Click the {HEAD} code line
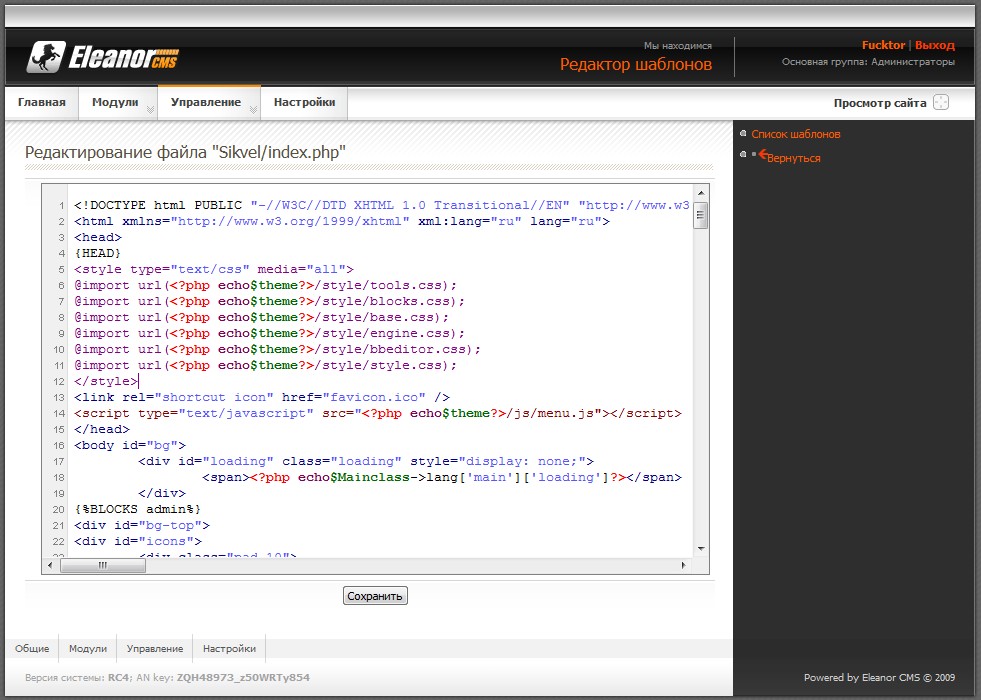Image resolution: width=981 pixels, height=700 pixels. [x=98, y=253]
